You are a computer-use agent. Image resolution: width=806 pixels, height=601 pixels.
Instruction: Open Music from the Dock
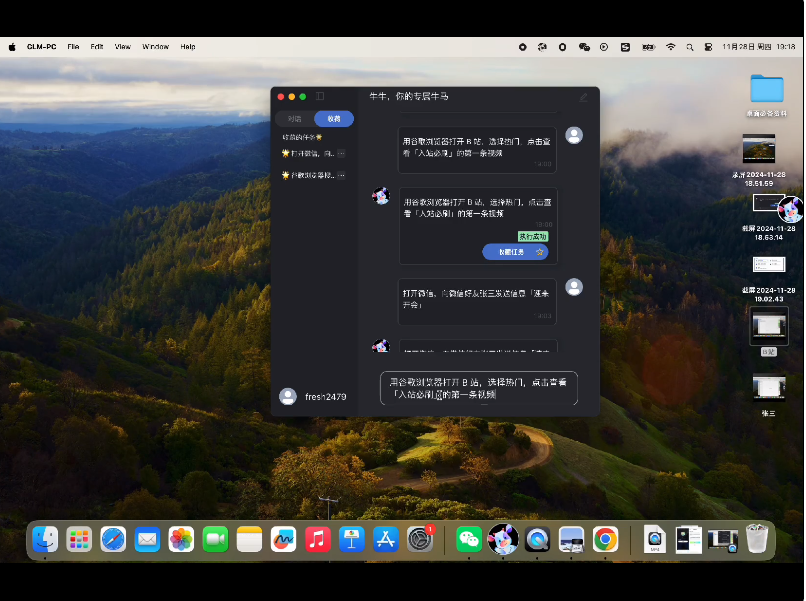(x=318, y=539)
